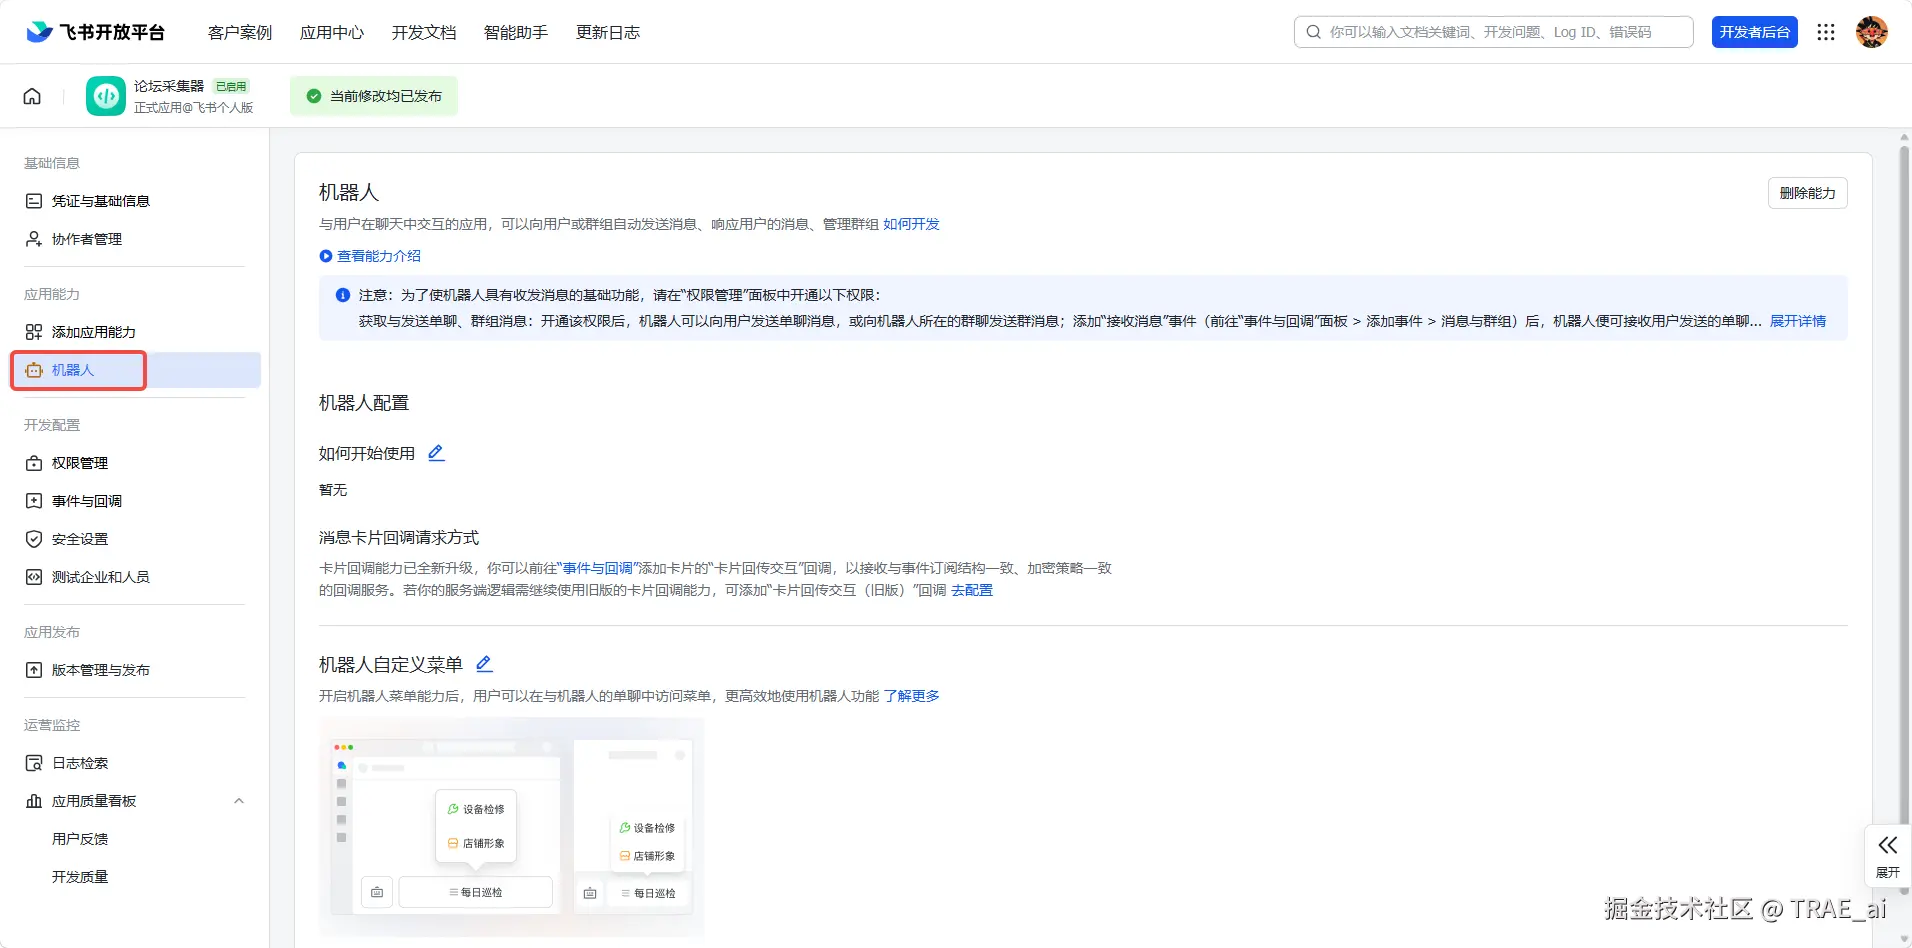Edit 如何开始使用 with pencil icon
1912x948 pixels.
pos(436,453)
